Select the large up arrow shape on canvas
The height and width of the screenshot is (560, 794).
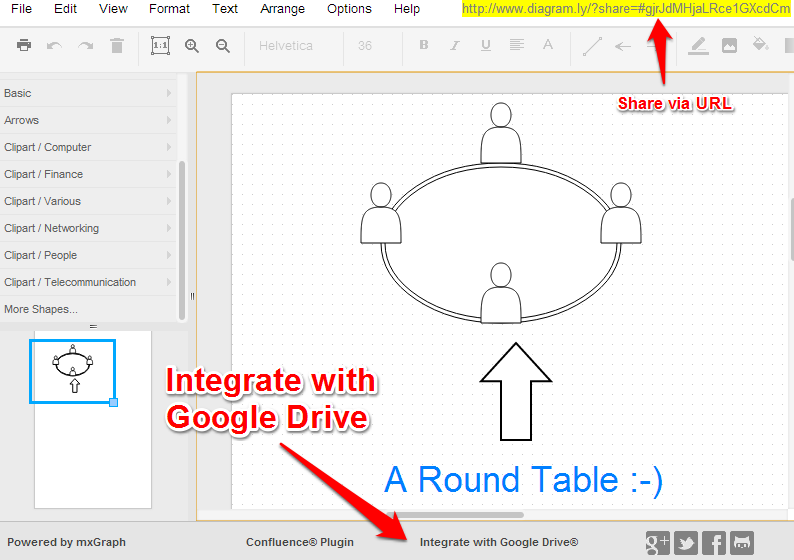point(515,391)
